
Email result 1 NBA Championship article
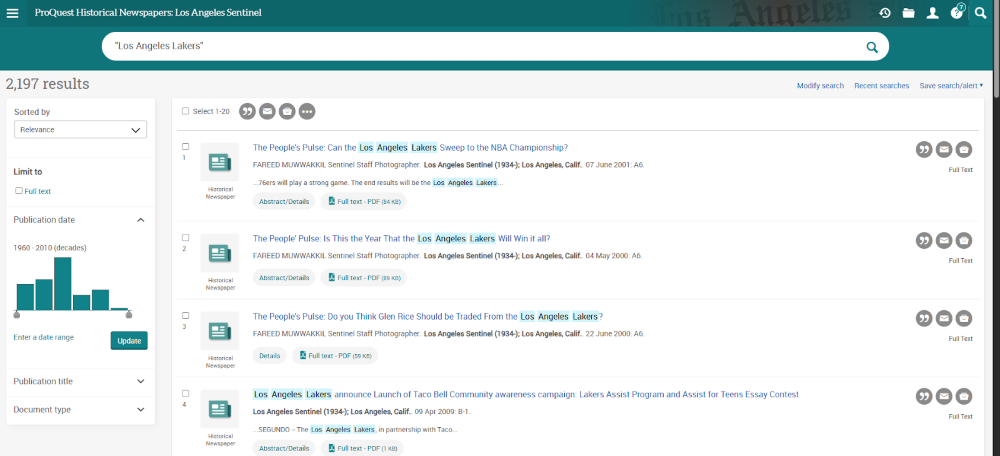click(944, 149)
